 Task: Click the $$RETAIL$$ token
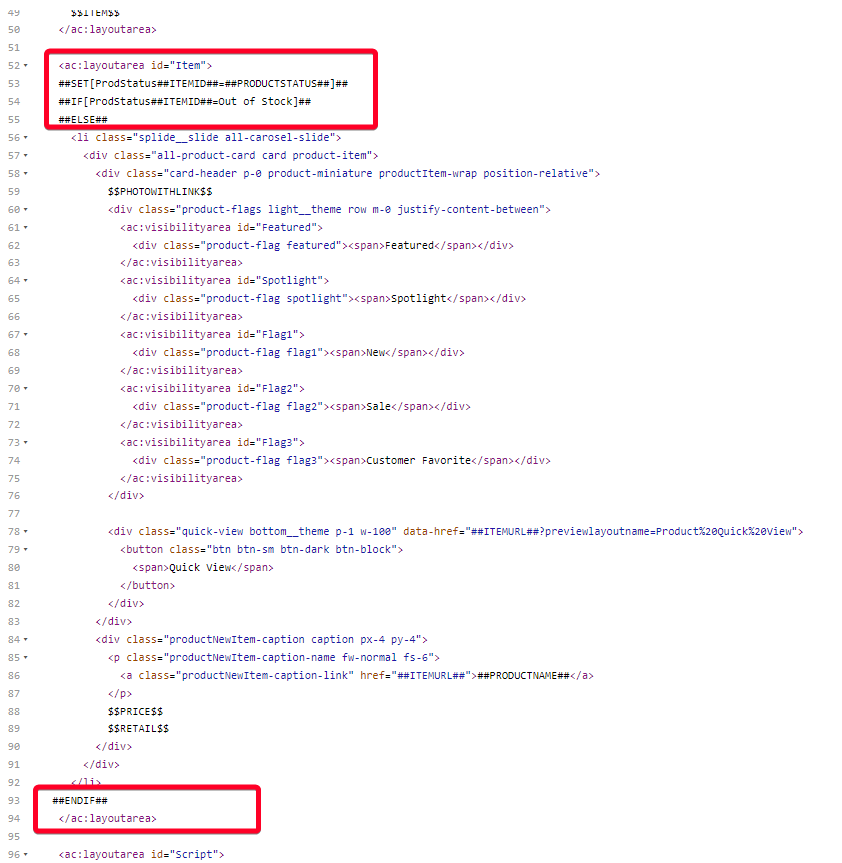(138, 728)
